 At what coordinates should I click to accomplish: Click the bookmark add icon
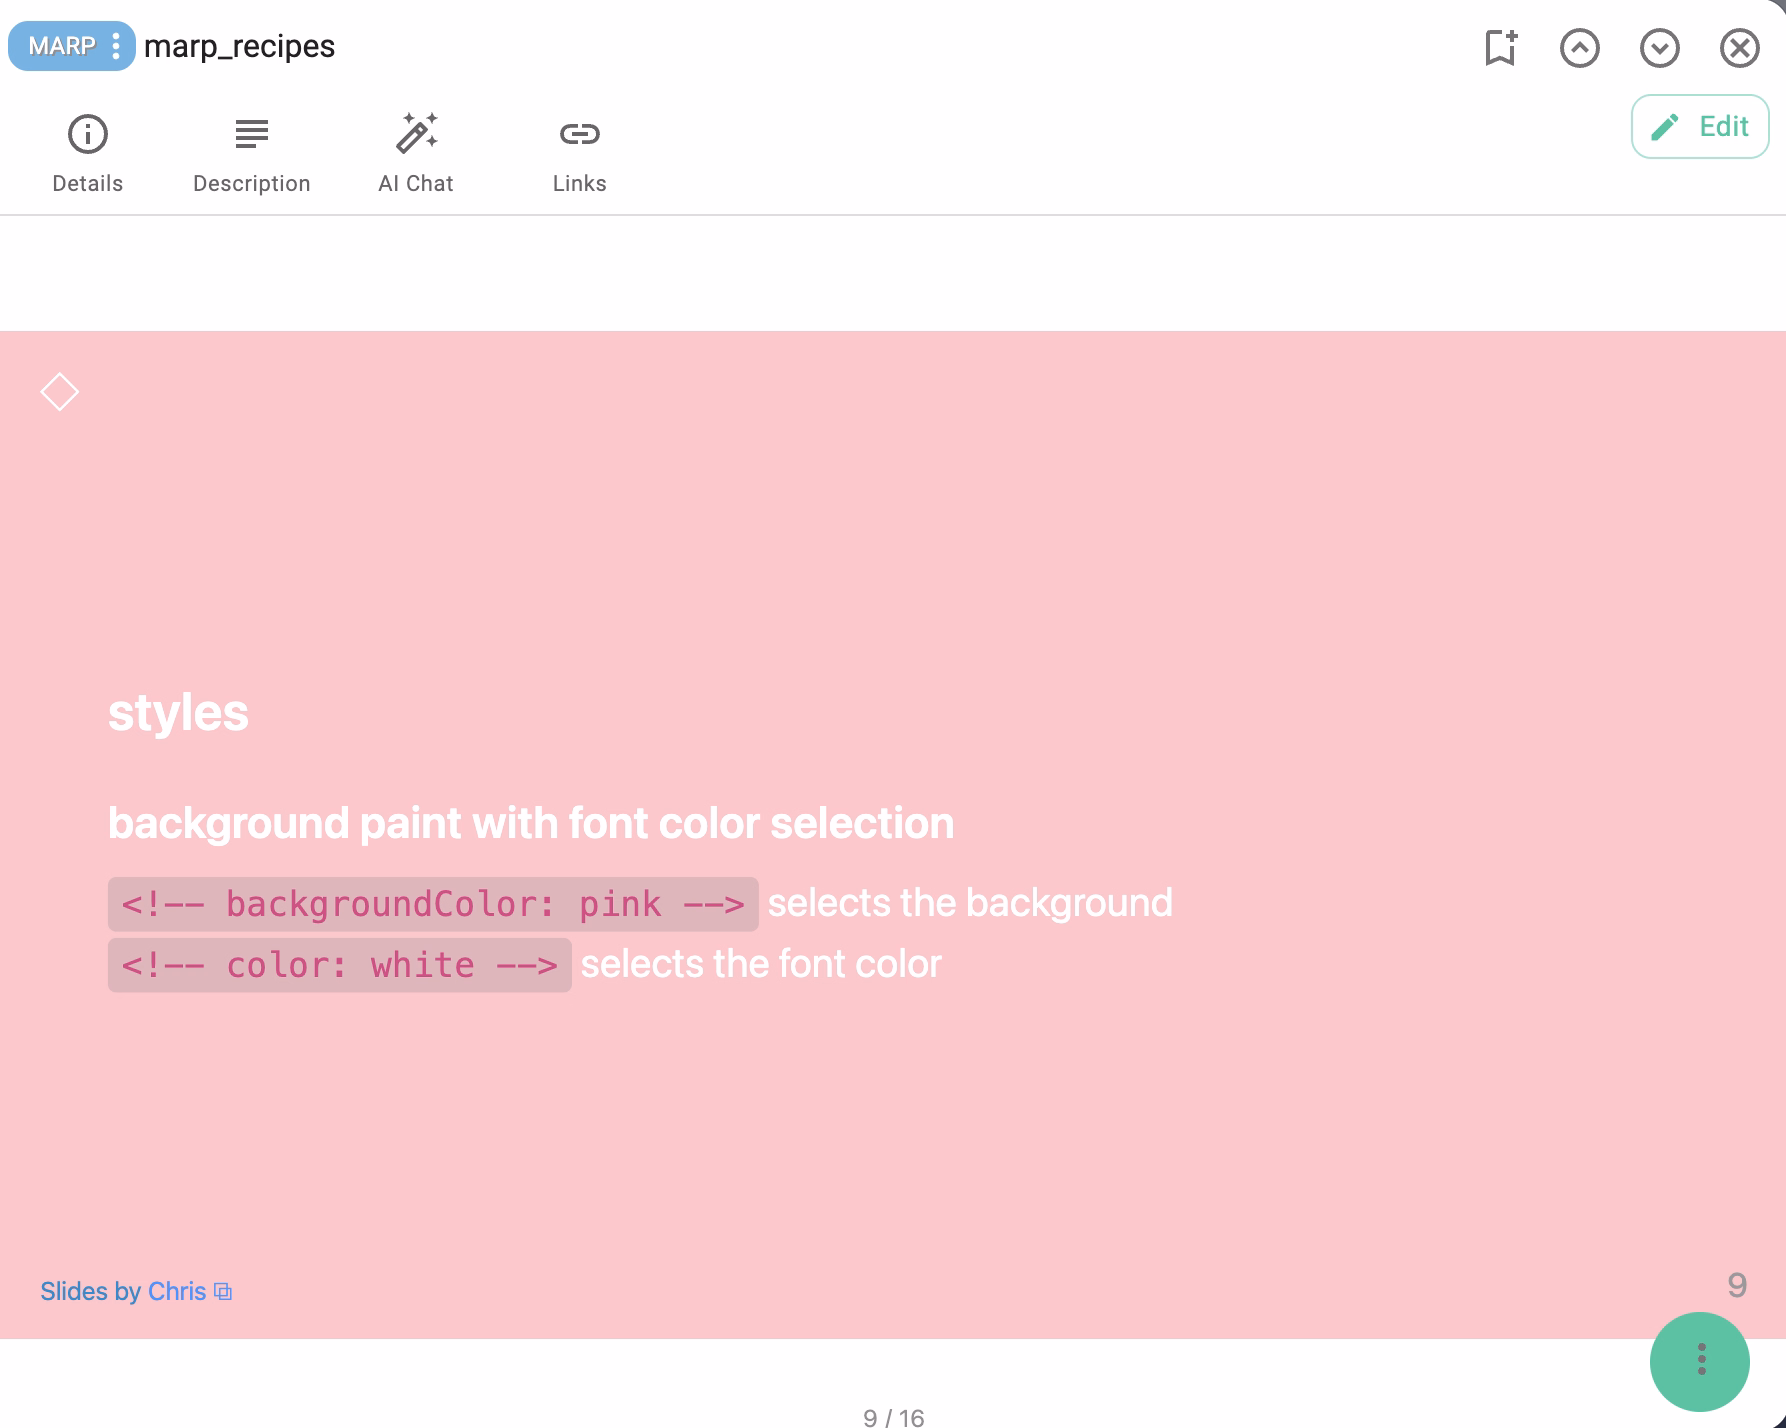(1500, 47)
